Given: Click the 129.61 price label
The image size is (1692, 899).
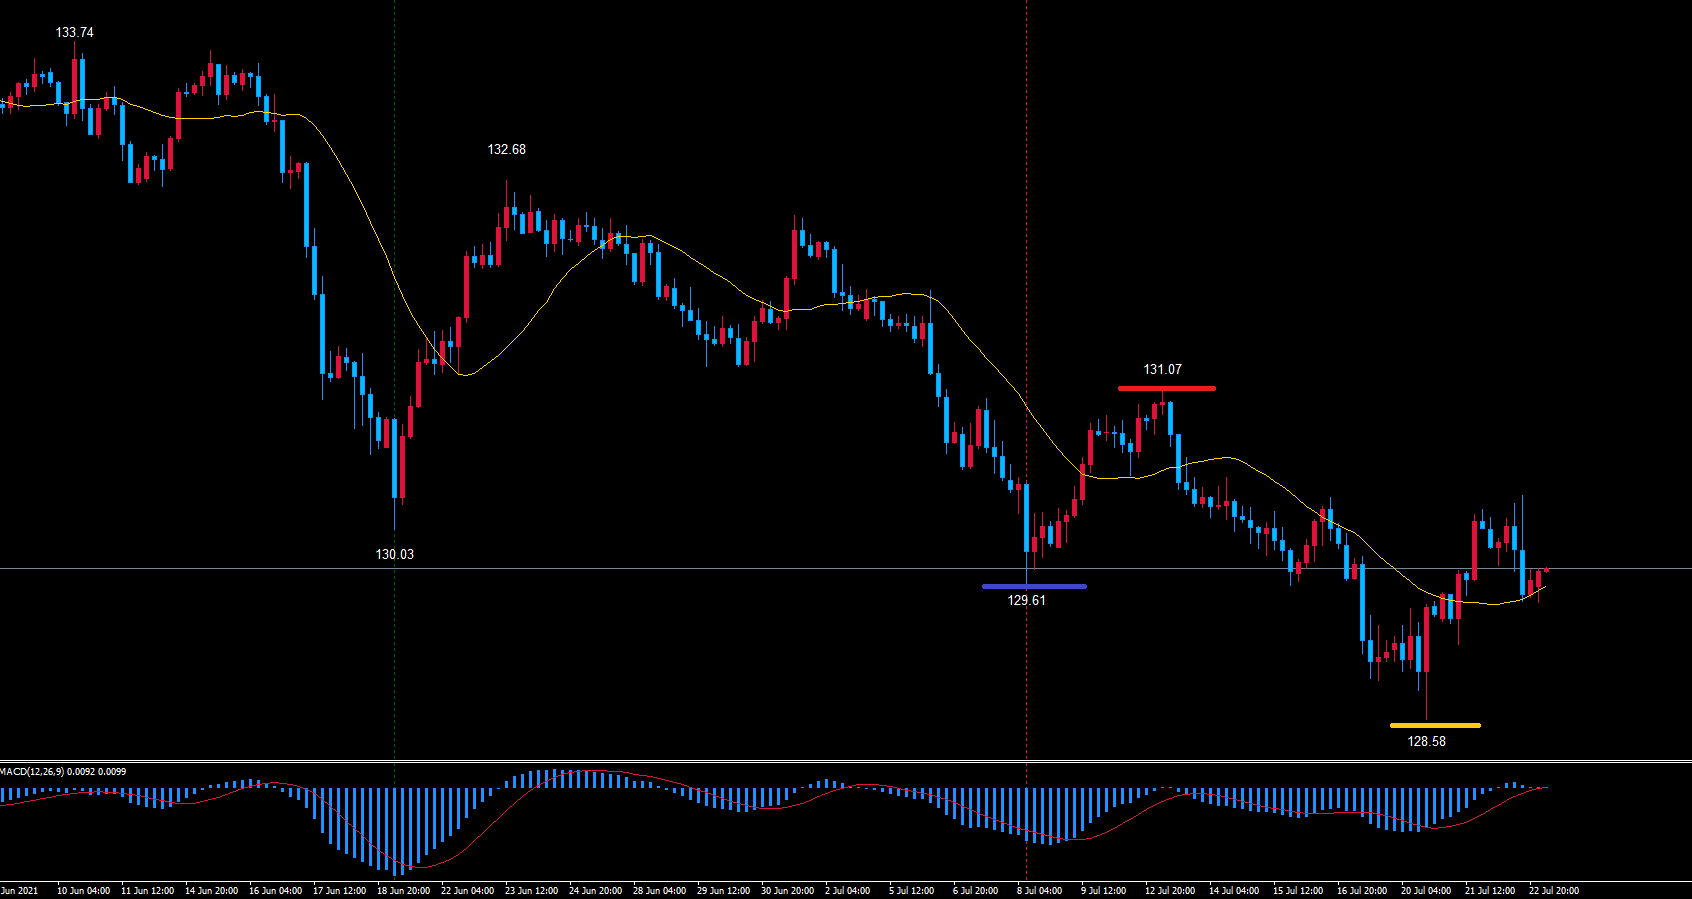Looking at the screenshot, I should coord(1026,601).
